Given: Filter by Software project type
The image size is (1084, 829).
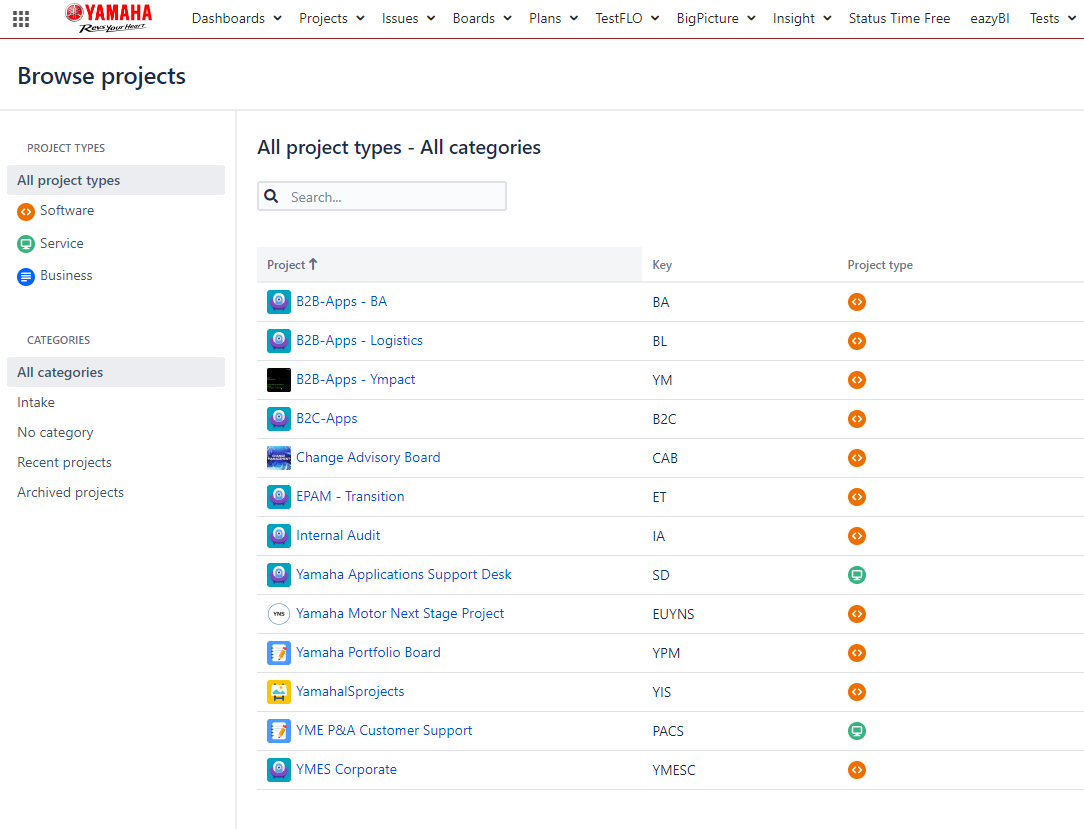Looking at the screenshot, I should pyautogui.click(x=67, y=211).
